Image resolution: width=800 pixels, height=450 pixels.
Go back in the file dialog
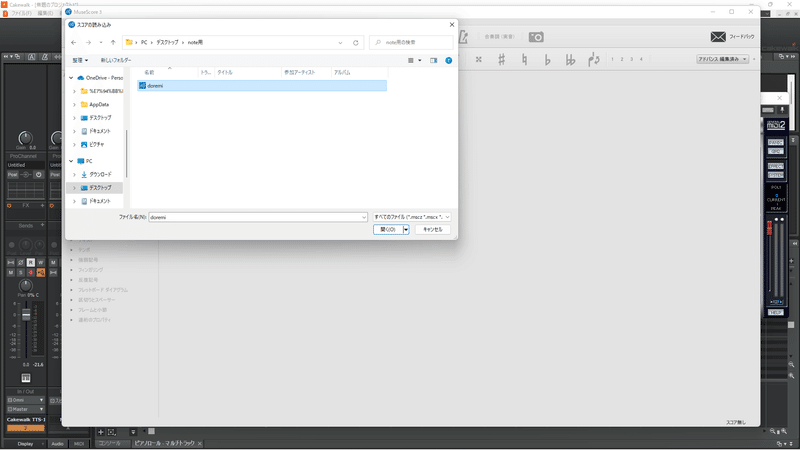74,42
